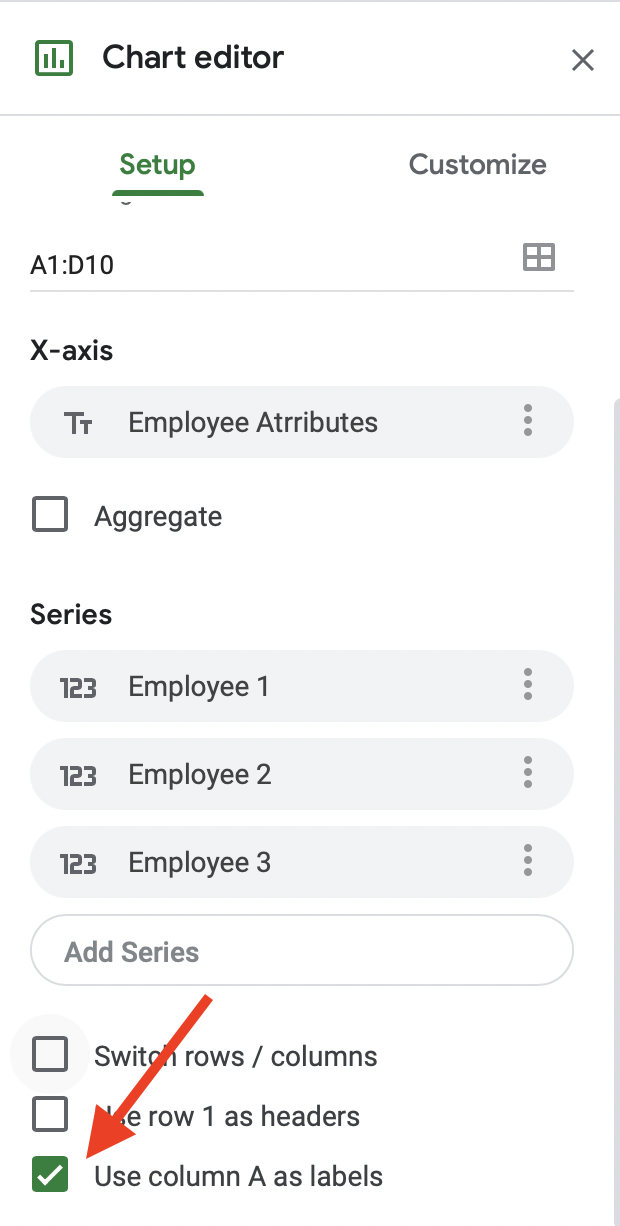
Task: Click the 123 number icon for Employee 1
Action: (78, 687)
